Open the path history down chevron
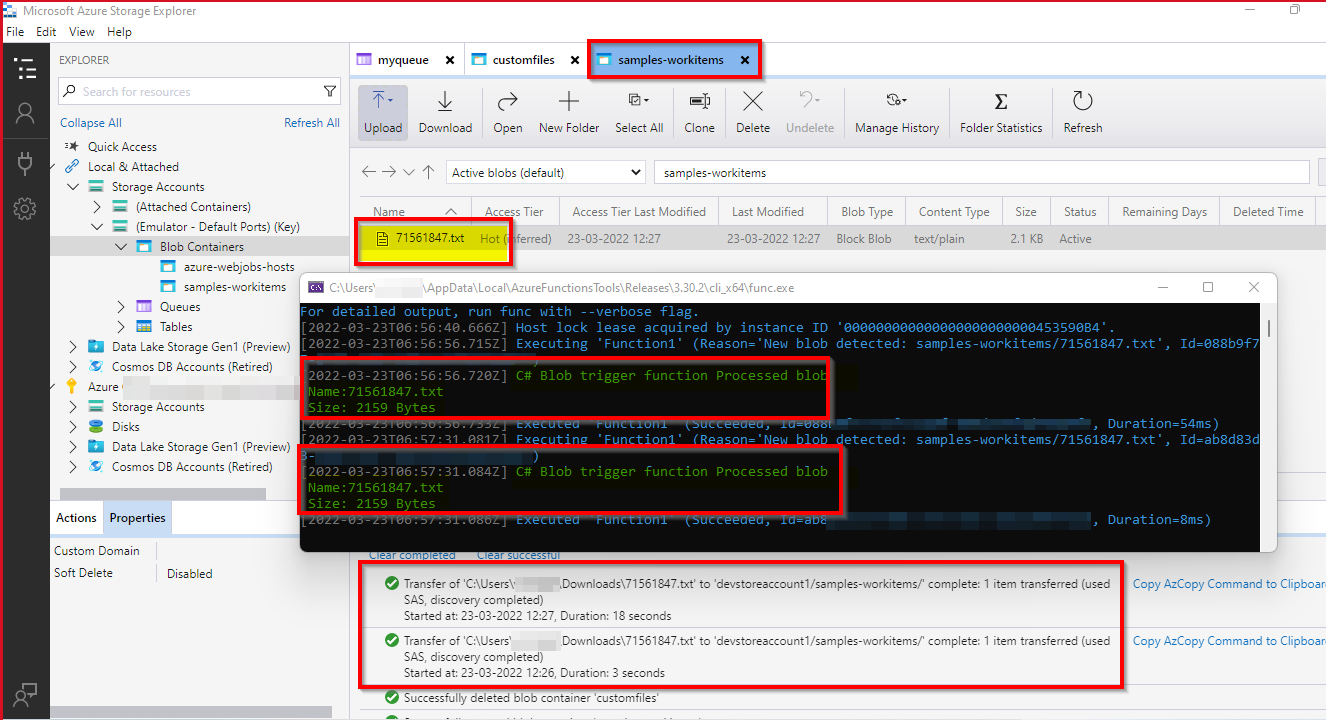 [x=408, y=172]
